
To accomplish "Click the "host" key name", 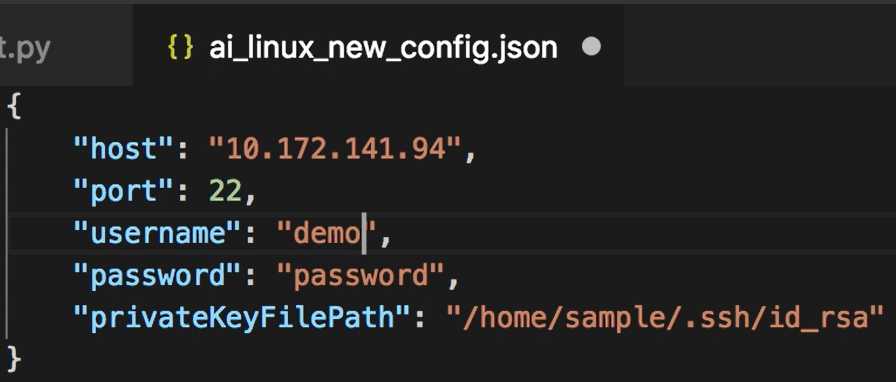I will [123, 150].
